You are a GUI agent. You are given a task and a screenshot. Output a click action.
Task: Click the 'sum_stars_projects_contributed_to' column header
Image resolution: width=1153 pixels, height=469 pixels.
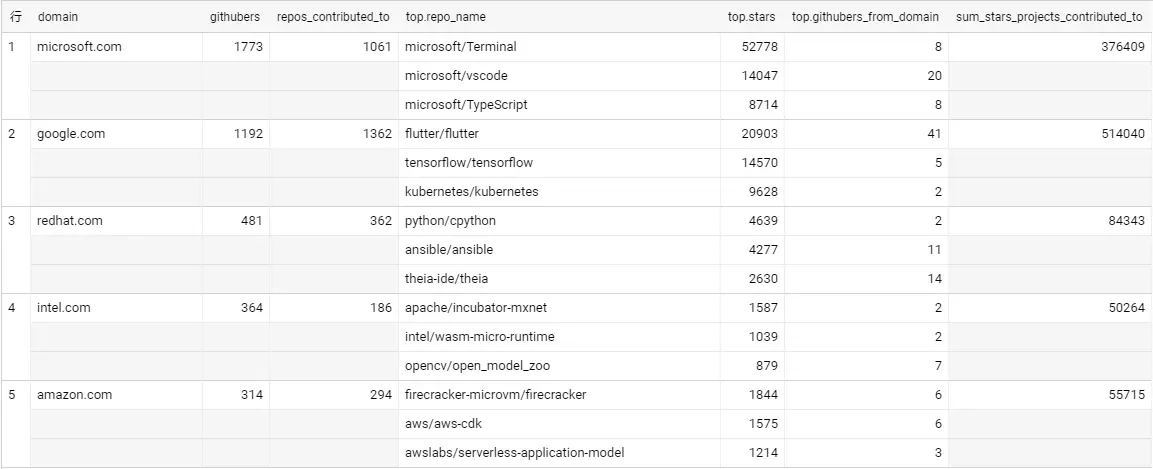tap(1049, 17)
